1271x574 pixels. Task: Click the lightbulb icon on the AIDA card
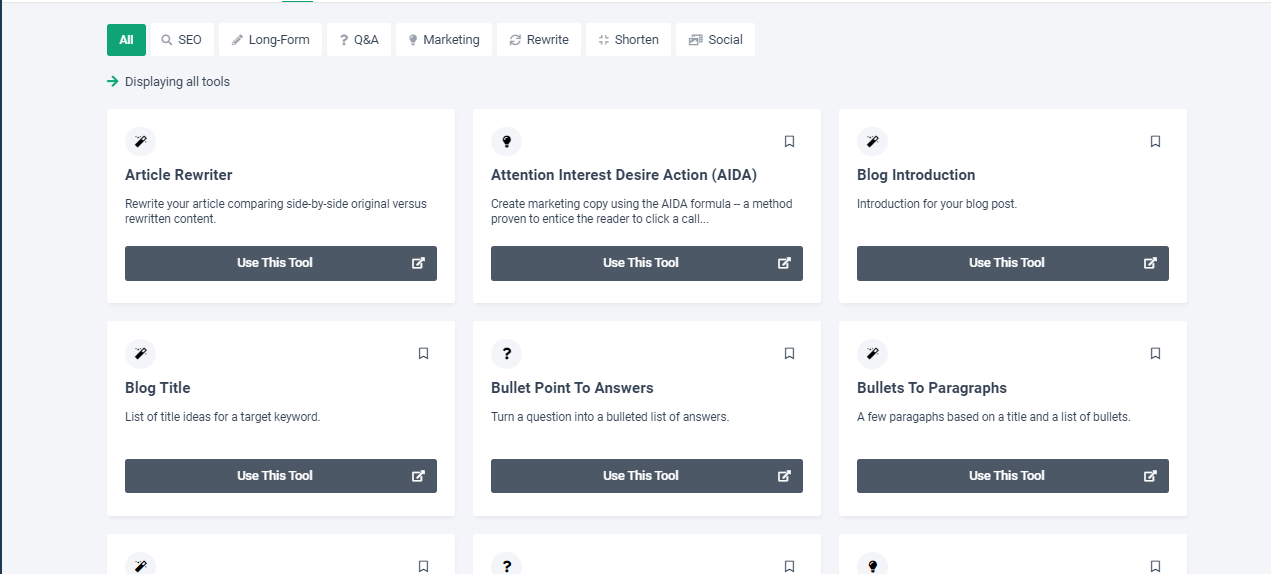pyautogui.click(x=506, y=142)
